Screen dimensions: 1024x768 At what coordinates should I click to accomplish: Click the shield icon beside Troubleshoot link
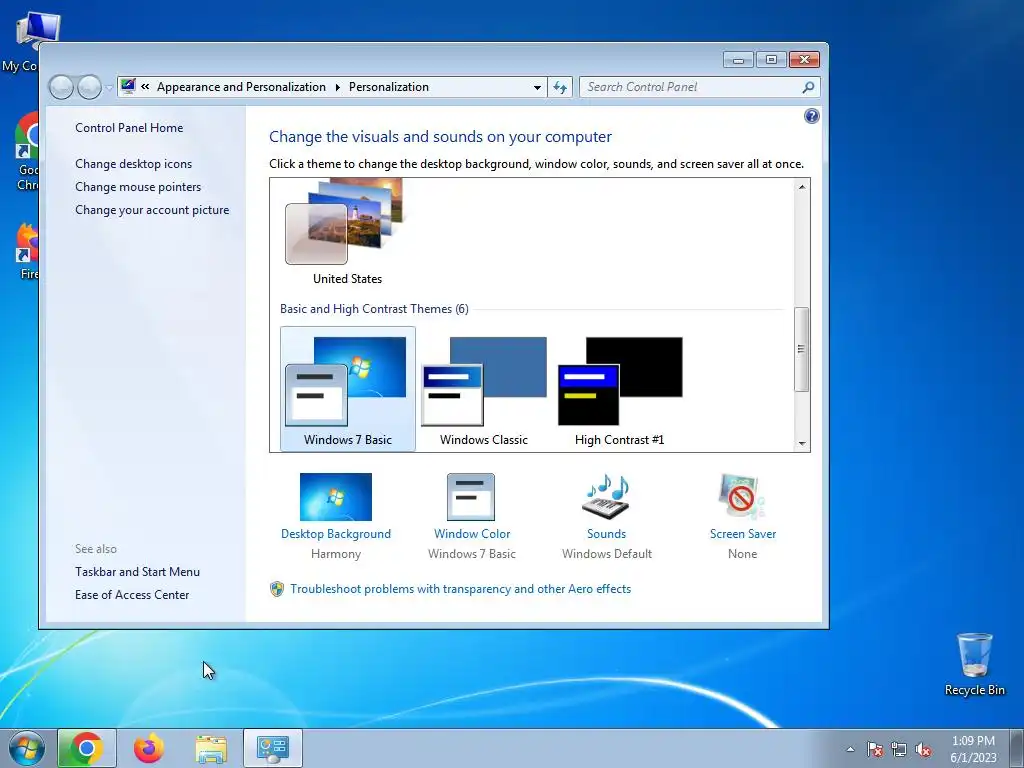coord(277,589)
